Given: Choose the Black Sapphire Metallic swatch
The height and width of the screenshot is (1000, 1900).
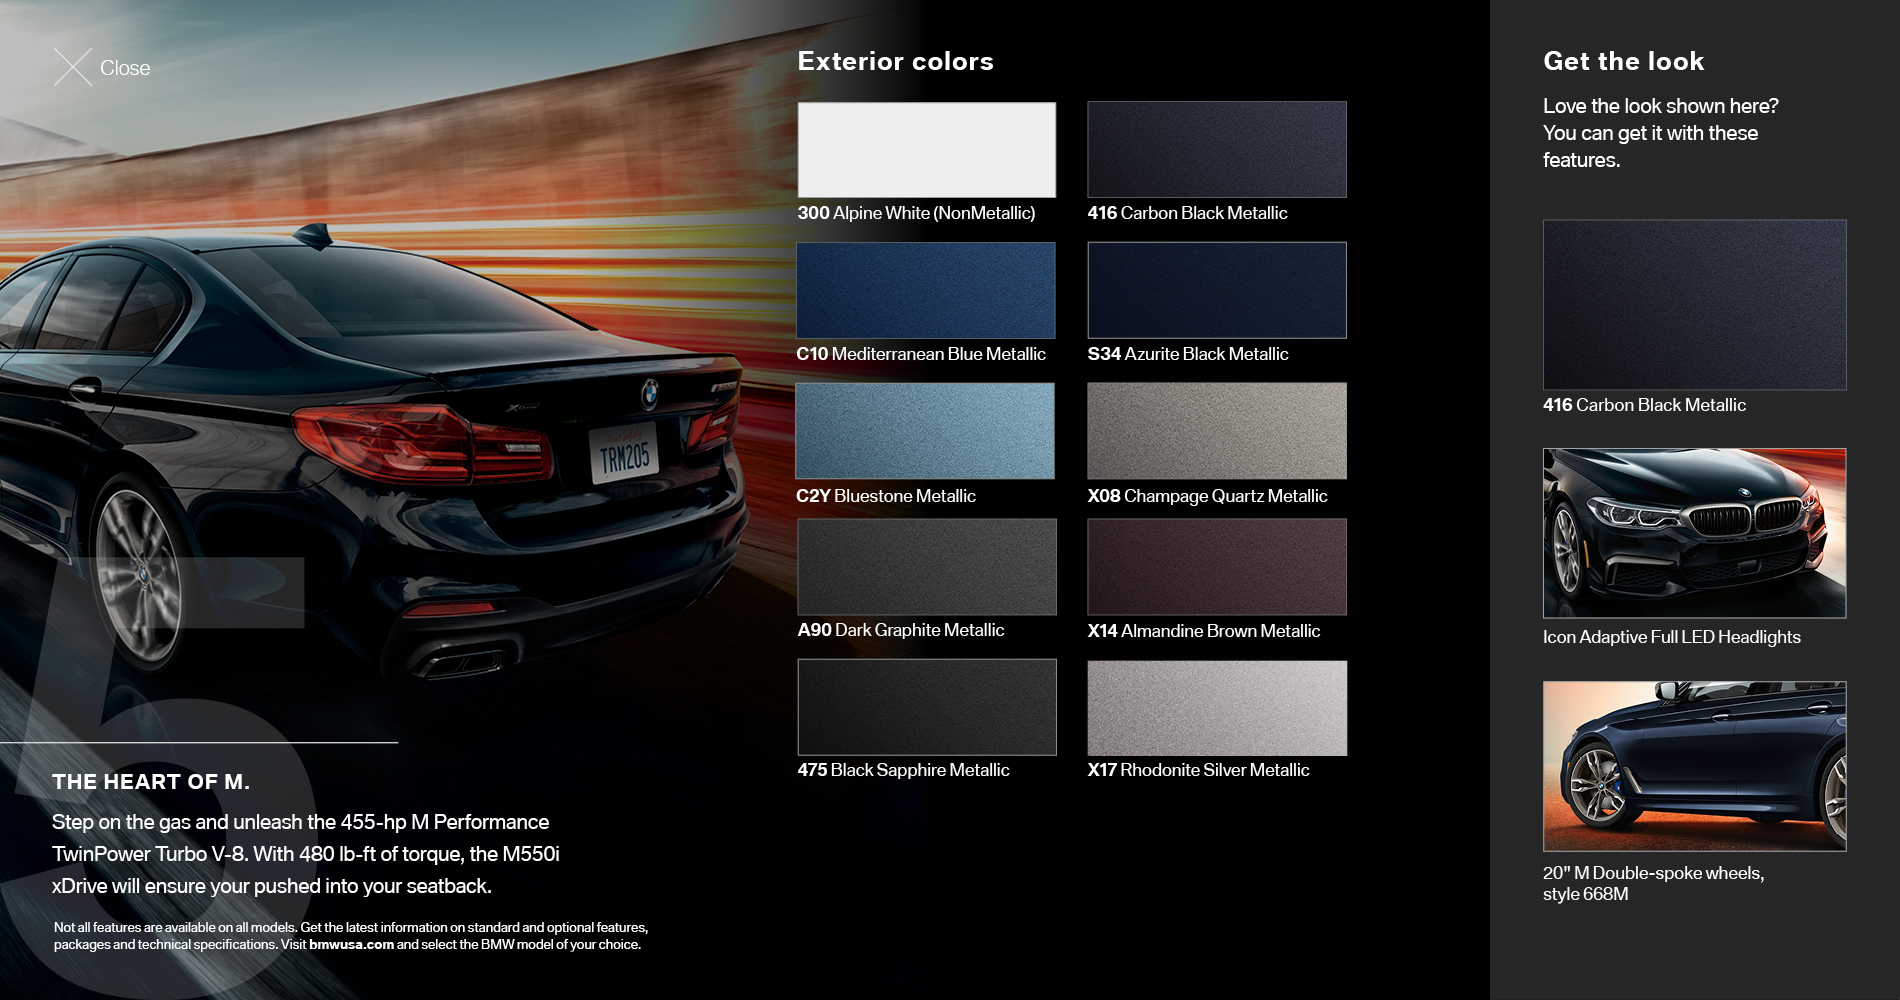Looking at the screenshot, I should (x=927, y=707).
